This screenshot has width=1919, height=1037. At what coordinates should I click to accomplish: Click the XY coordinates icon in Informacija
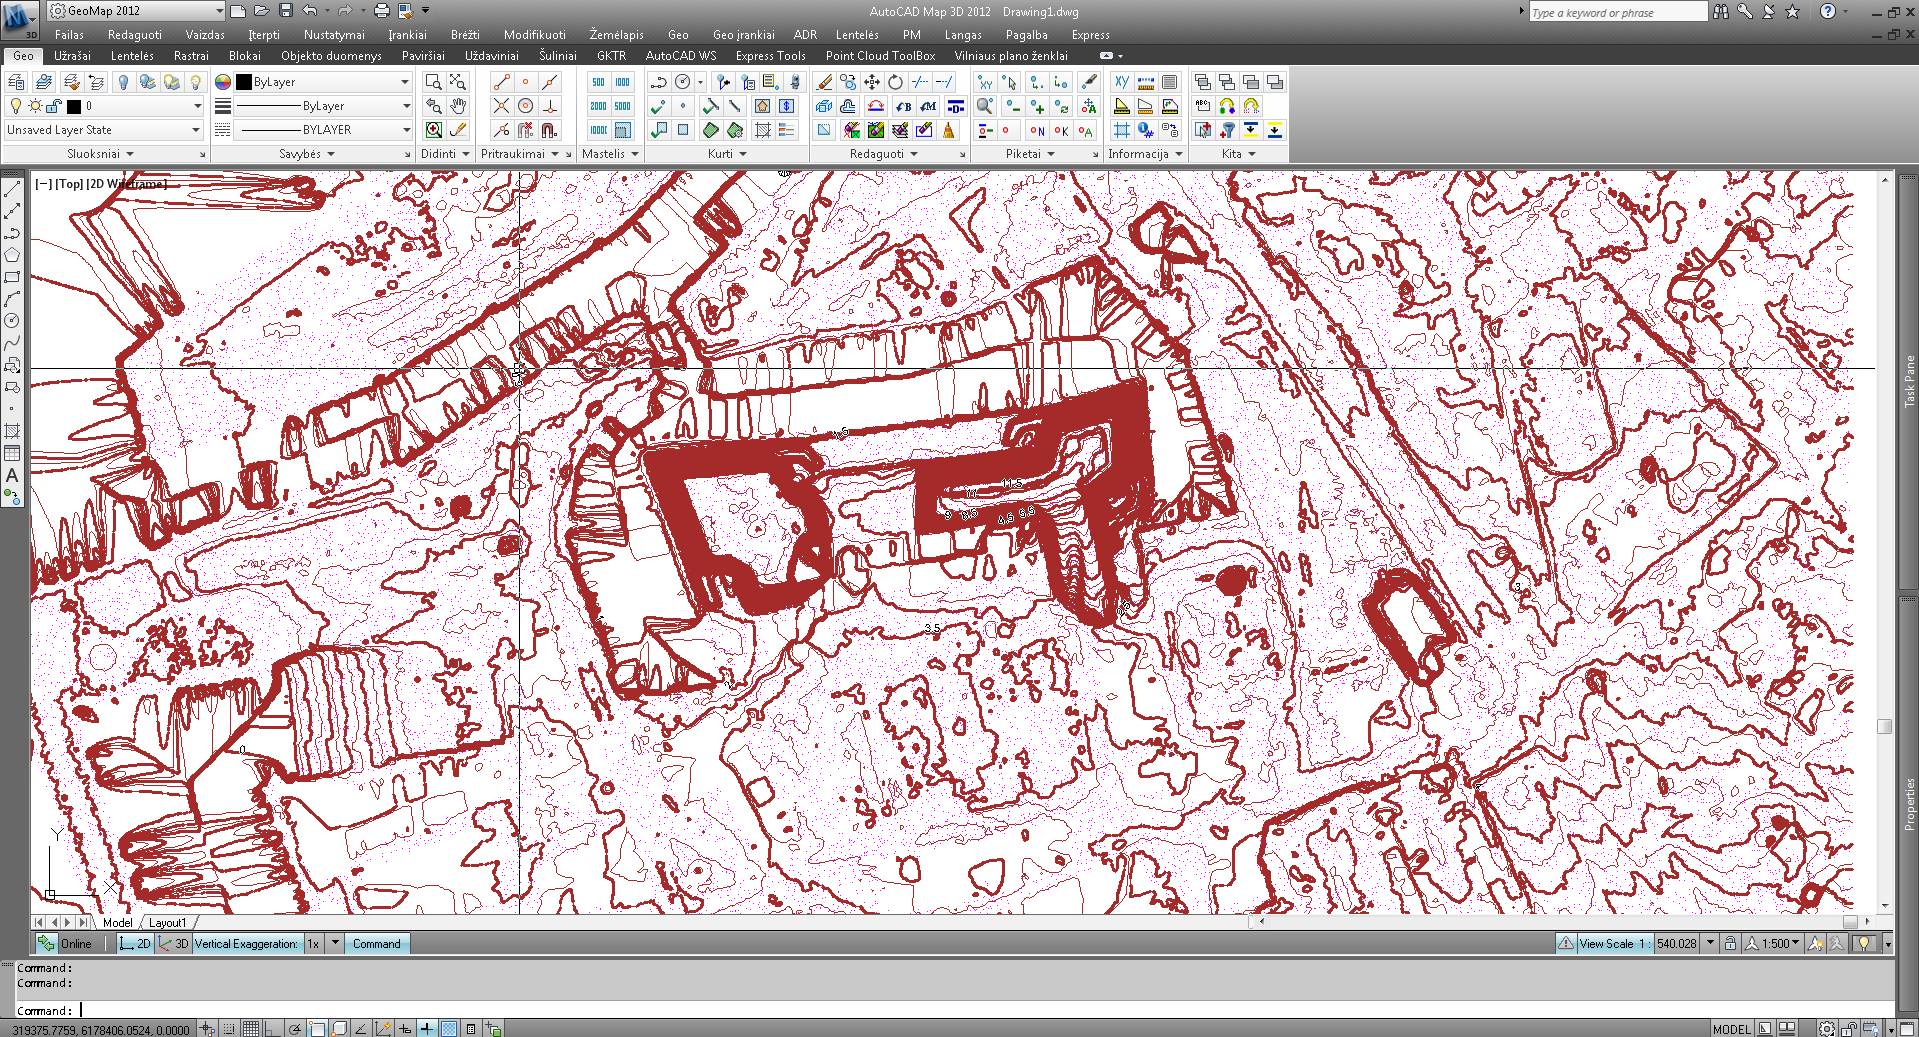tap(1122, 82)
